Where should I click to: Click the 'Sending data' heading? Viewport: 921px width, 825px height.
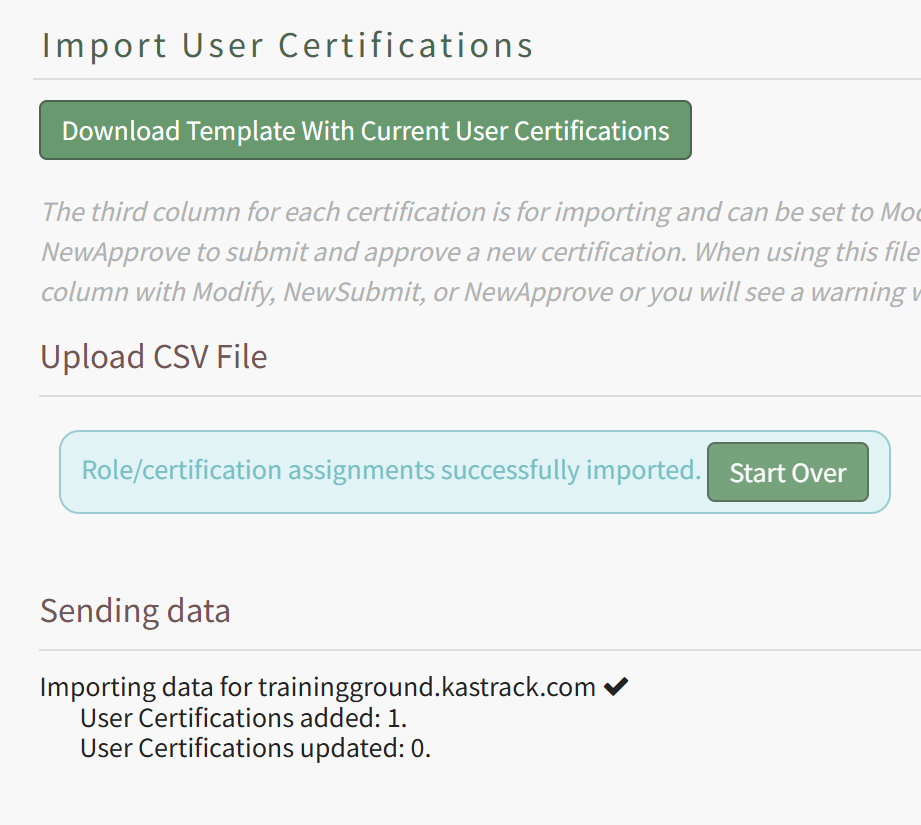point(135,611)
